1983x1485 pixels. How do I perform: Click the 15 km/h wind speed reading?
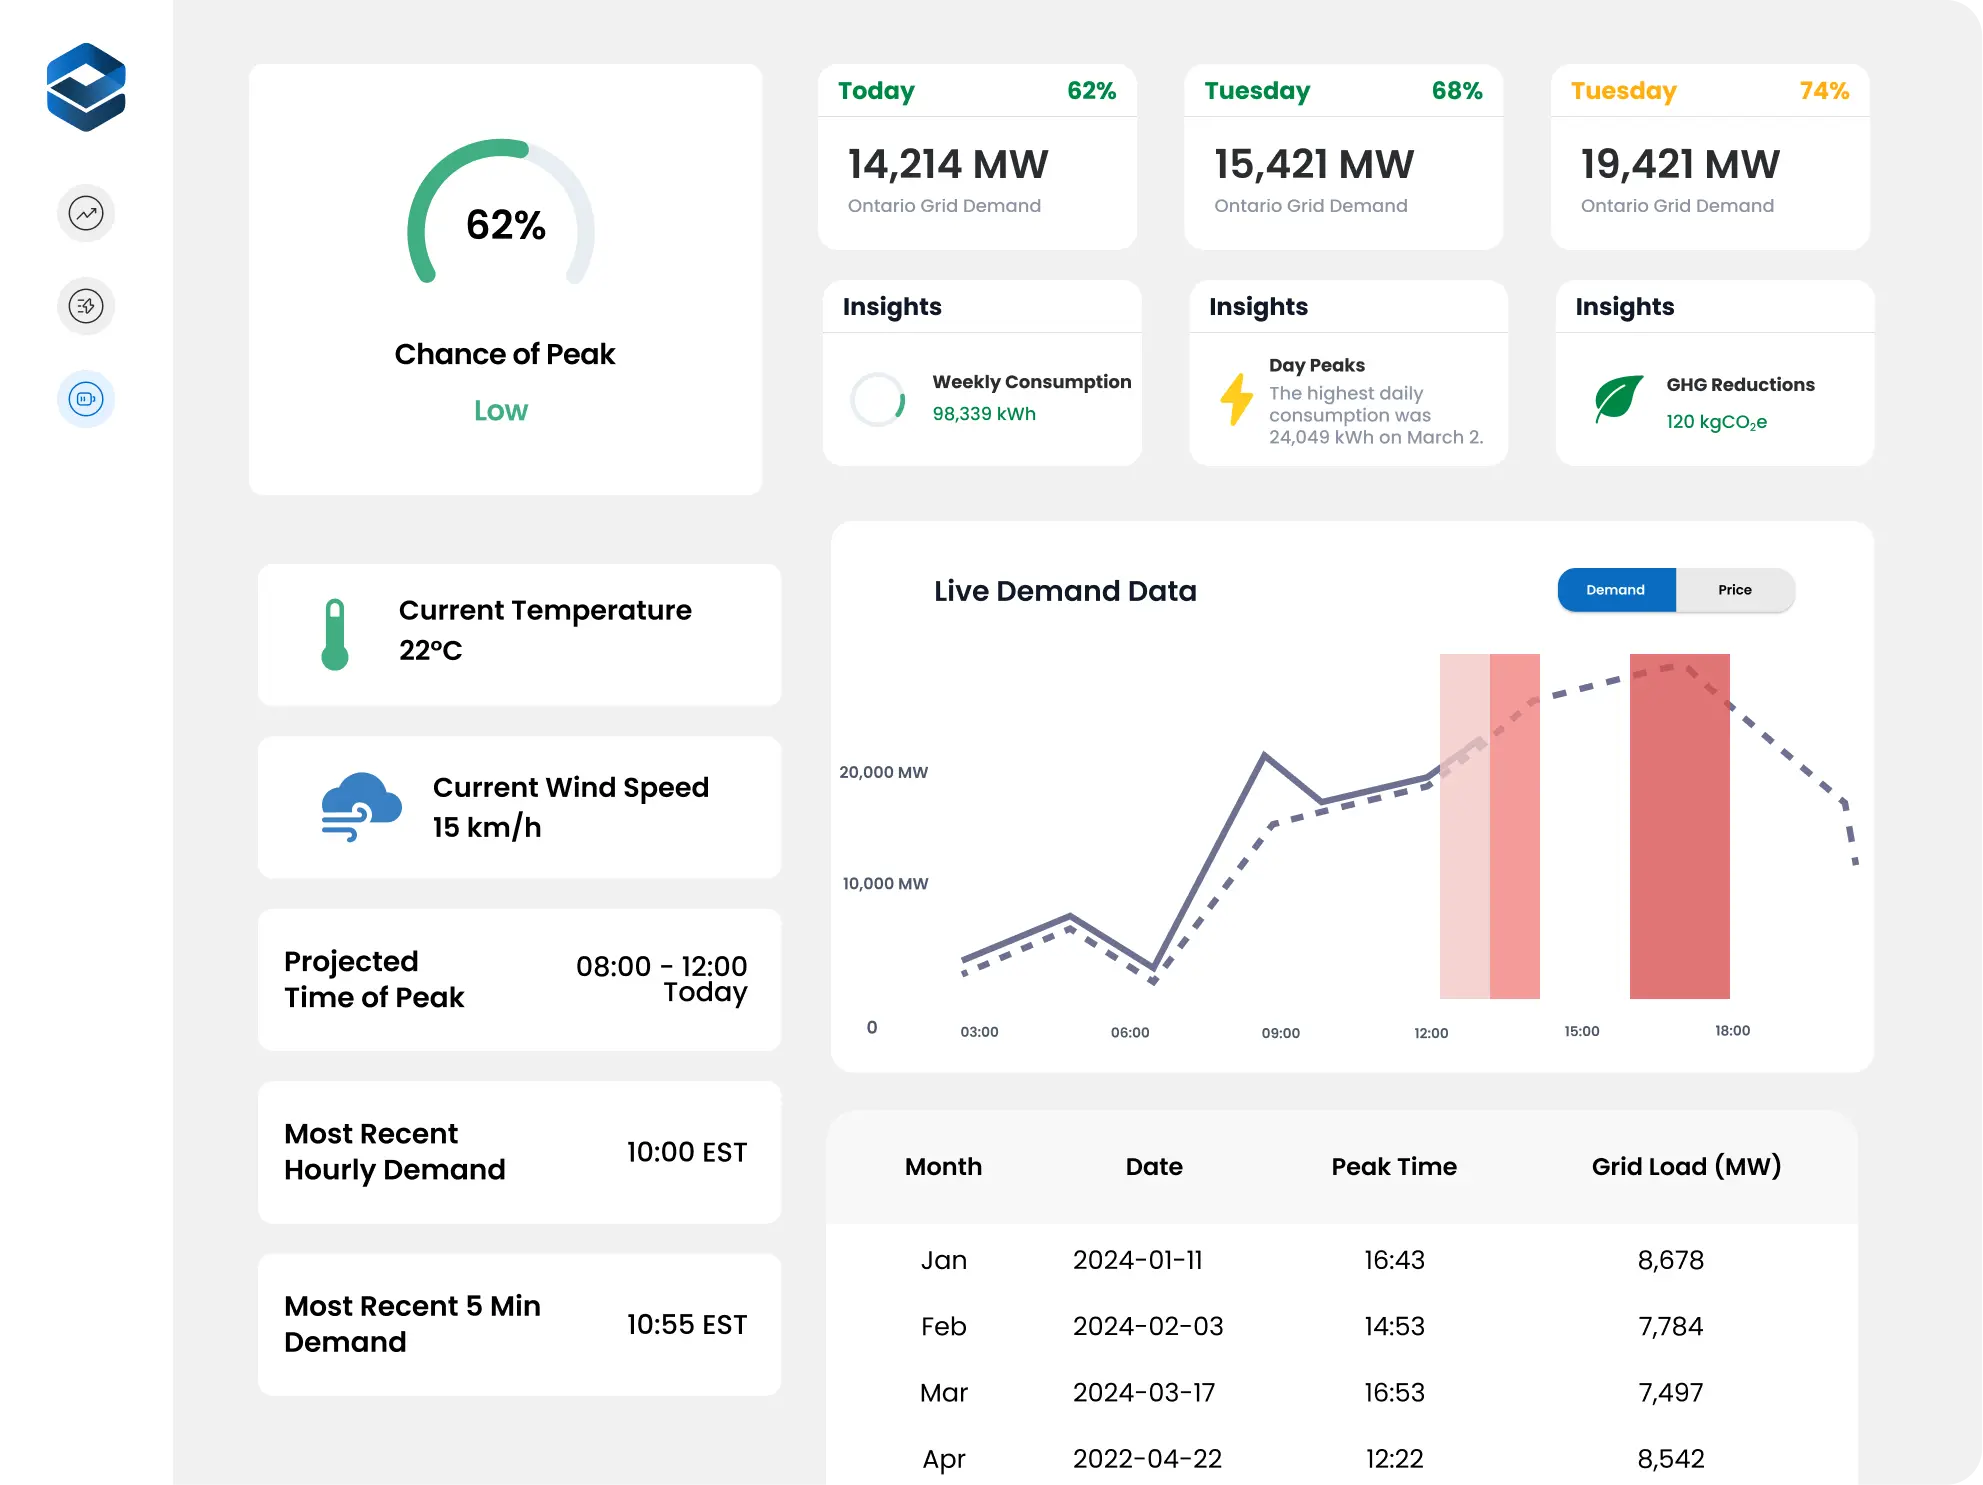coord(487,827)
